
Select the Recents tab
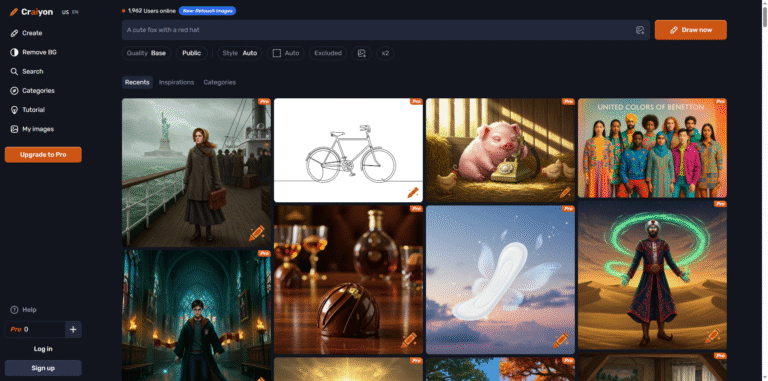[x=137, y=82]
